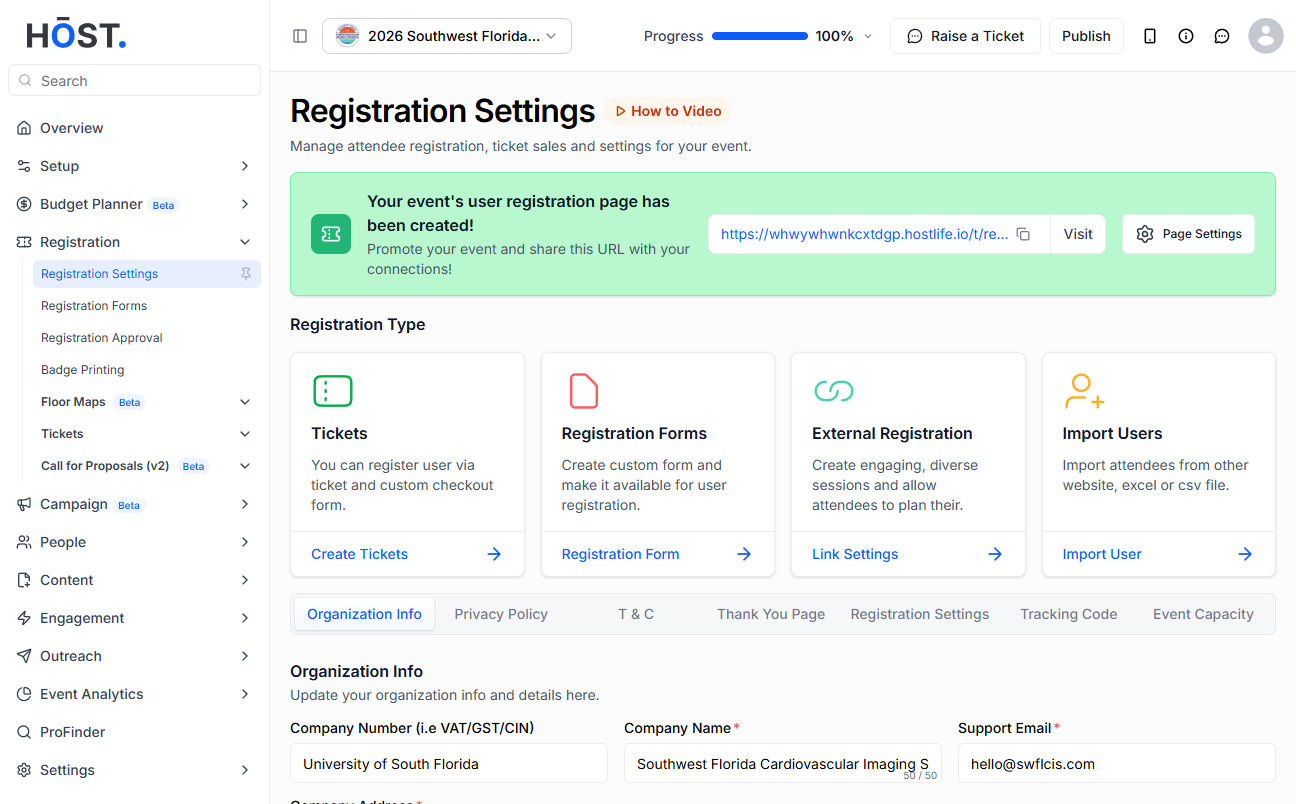Screen dimensions: 1296x804
Task: Click the Import Users person icon
Action: (x=1084, y=391)
